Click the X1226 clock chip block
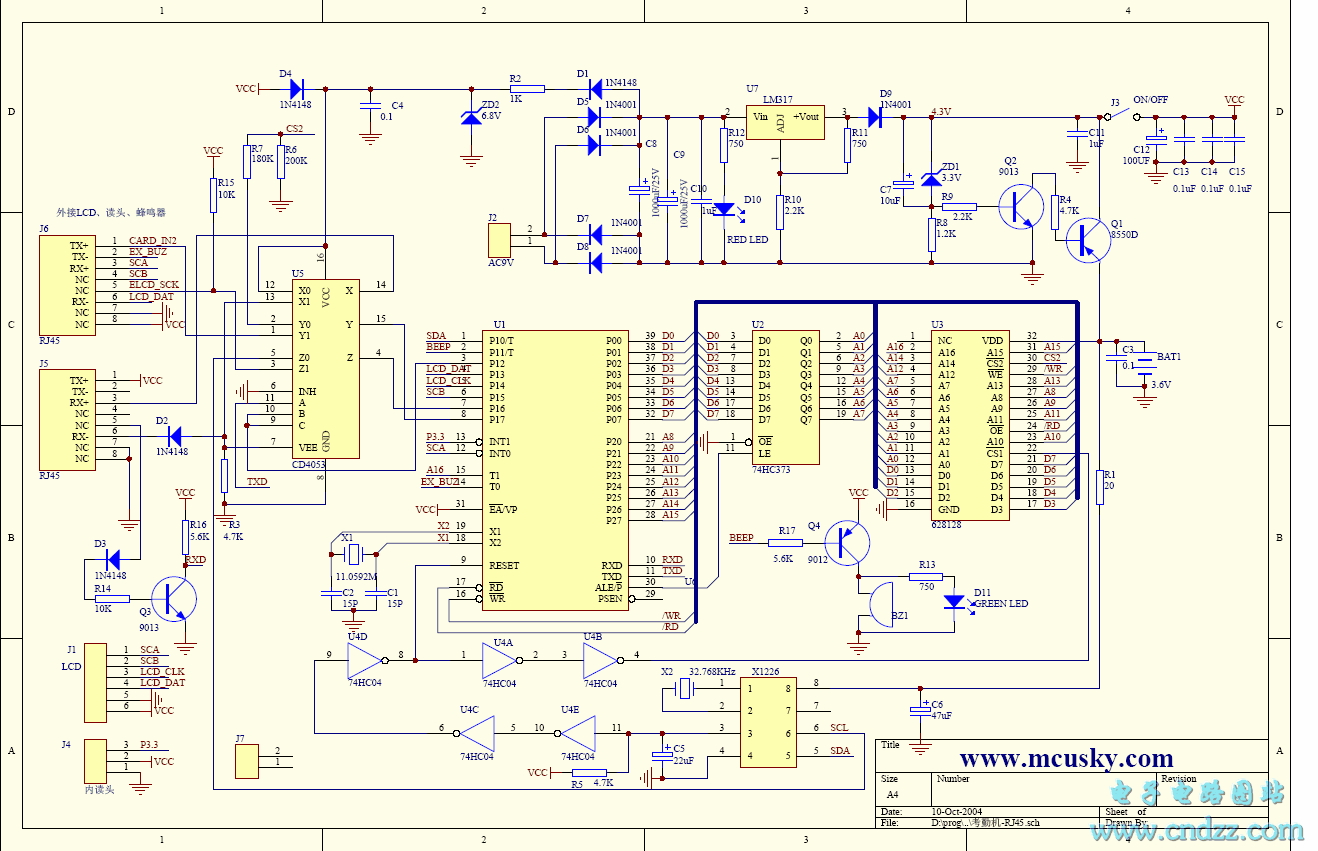This screenshot has height=851, width=1318. [x=769, y=721]
